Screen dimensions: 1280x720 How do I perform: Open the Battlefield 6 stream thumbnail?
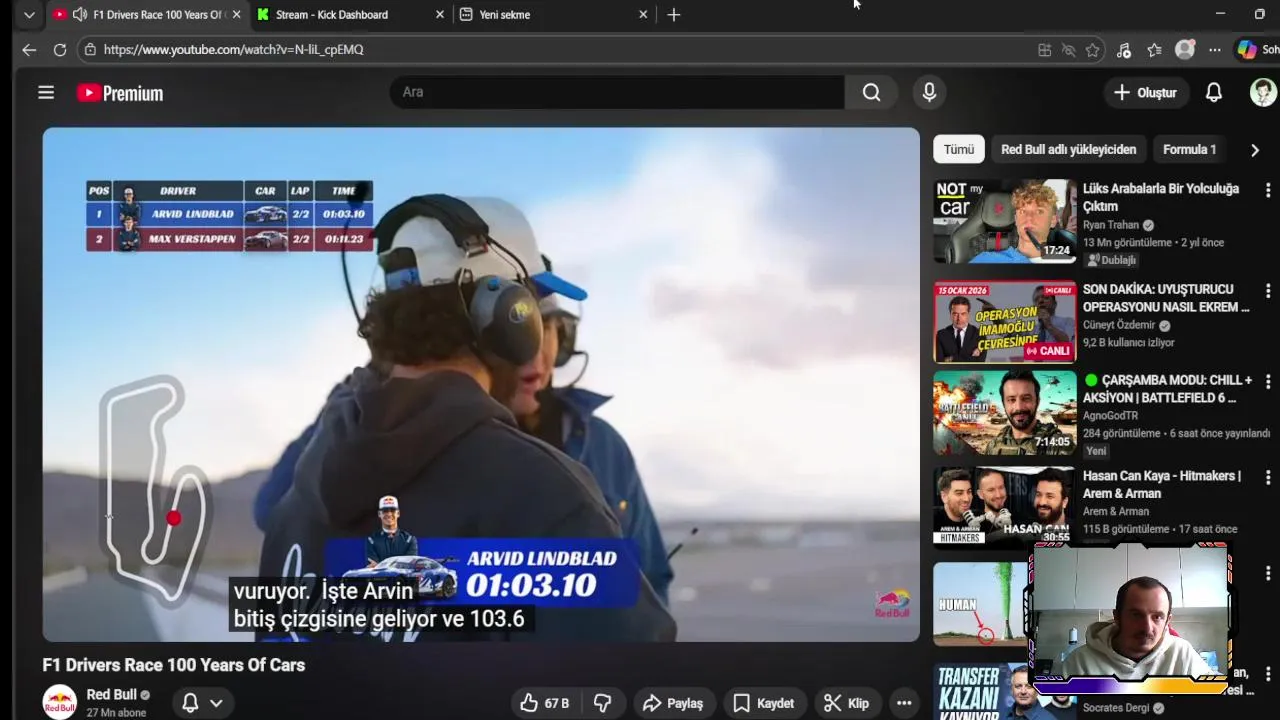click(1004, 413)
